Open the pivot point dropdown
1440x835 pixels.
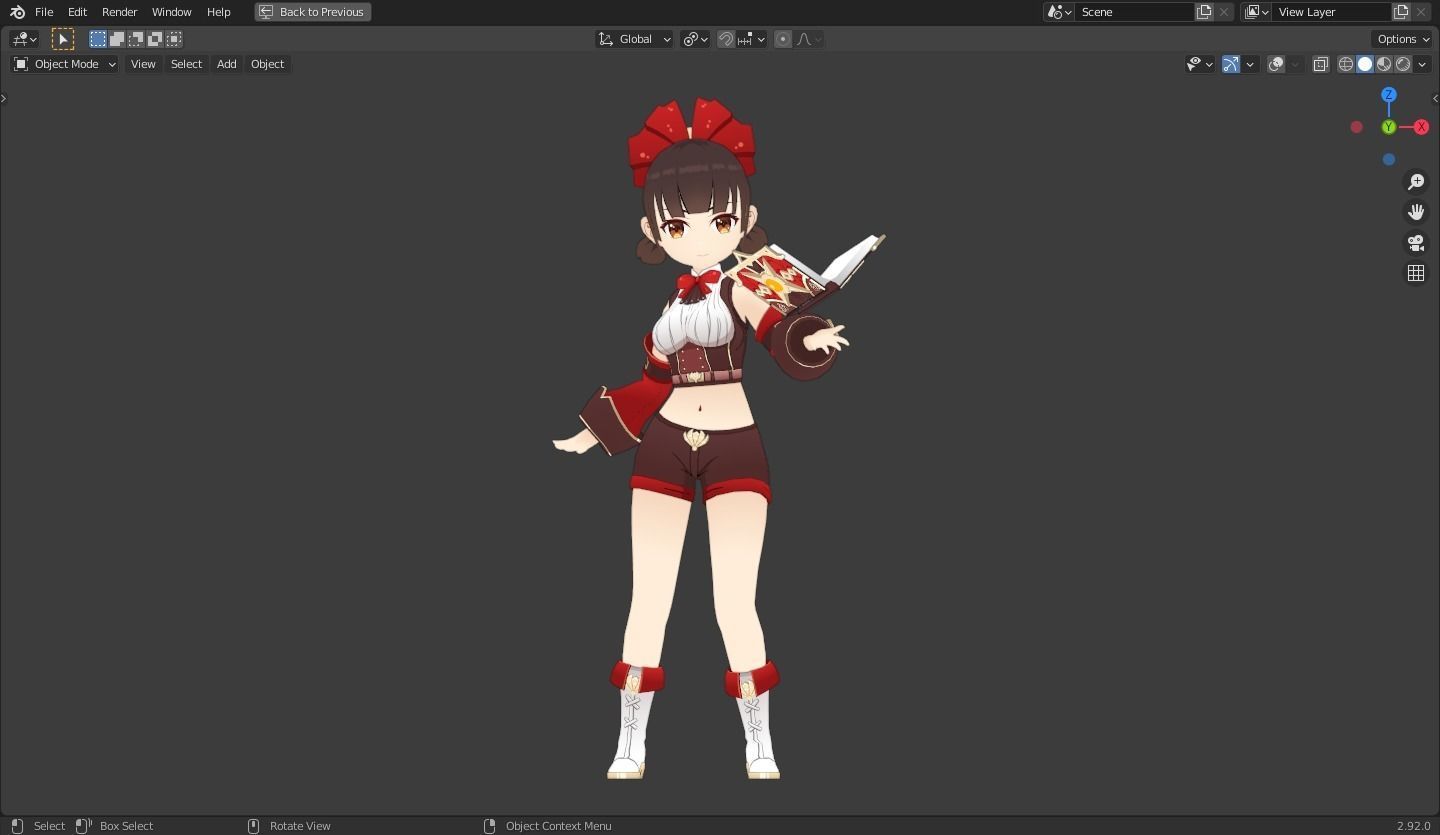point(695,39)
